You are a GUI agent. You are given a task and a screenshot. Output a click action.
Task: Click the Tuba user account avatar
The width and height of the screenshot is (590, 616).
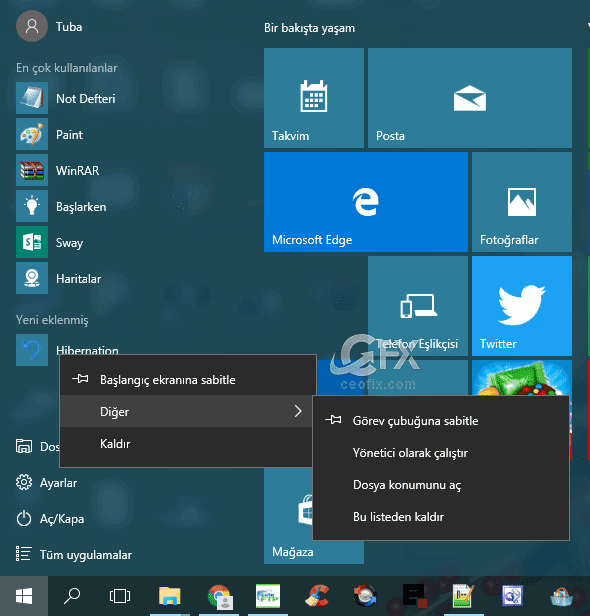(32, 26)
